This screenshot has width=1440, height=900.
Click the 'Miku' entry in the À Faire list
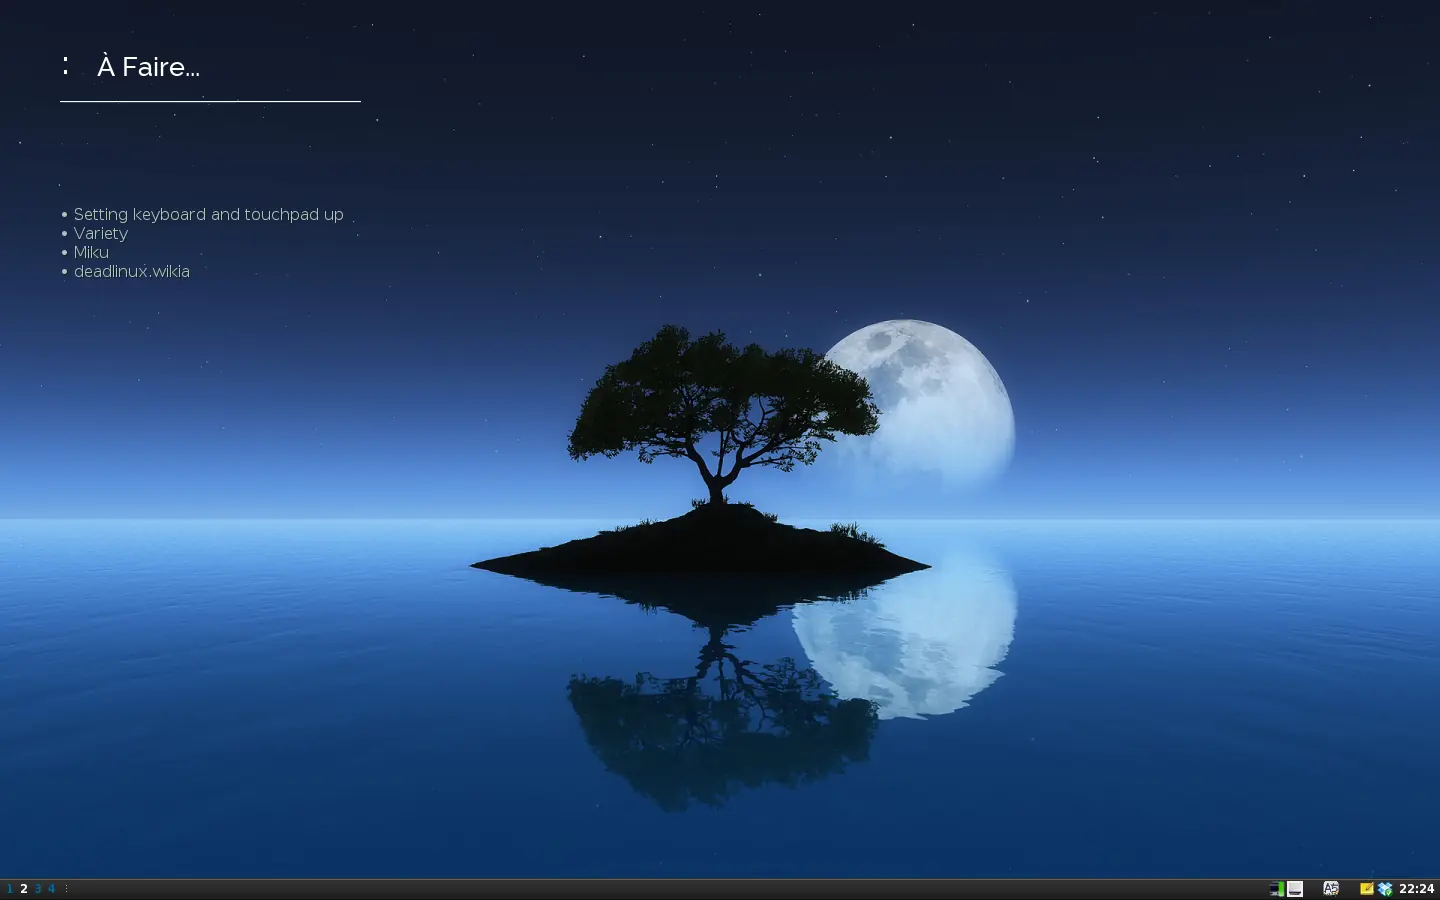pos(91,252)
